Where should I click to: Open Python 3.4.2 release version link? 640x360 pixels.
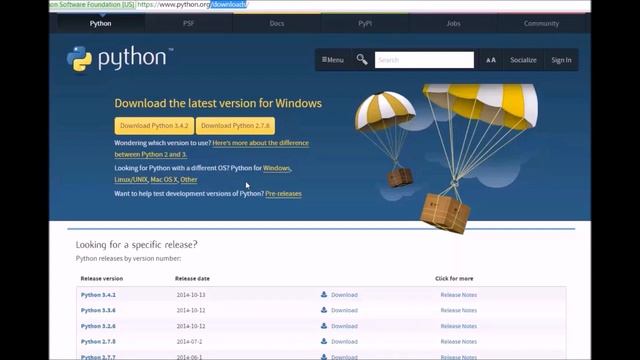[98, 295]
